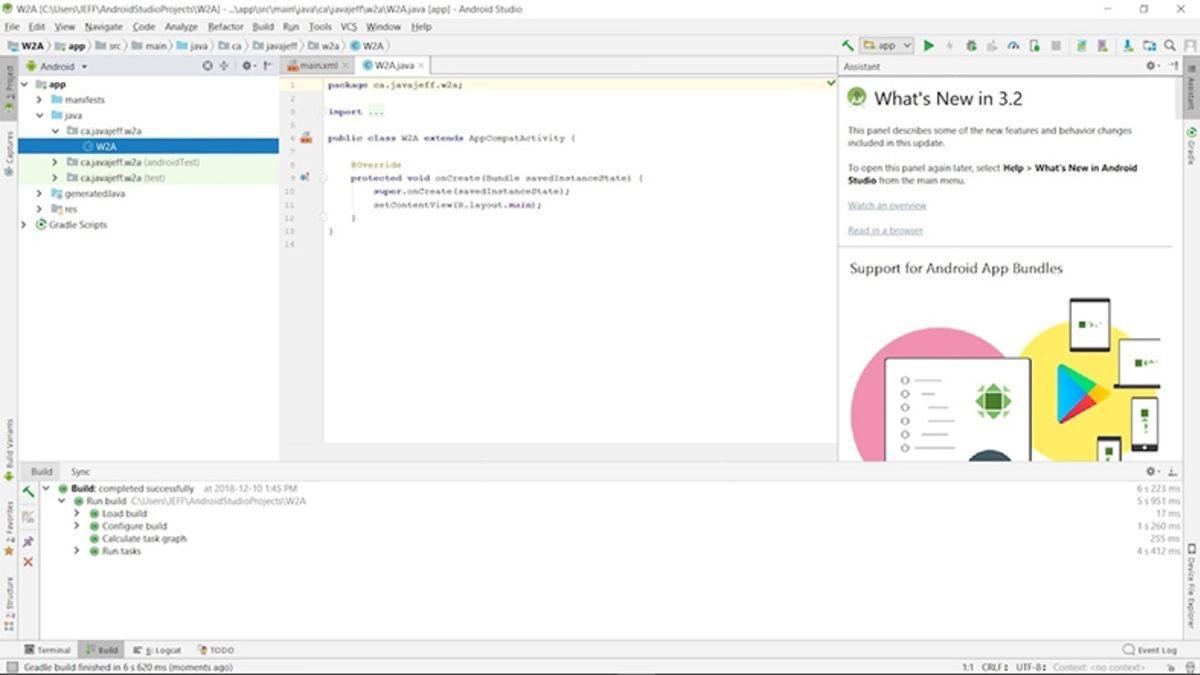Toggle the Build Variants tool window

point(8,441)
